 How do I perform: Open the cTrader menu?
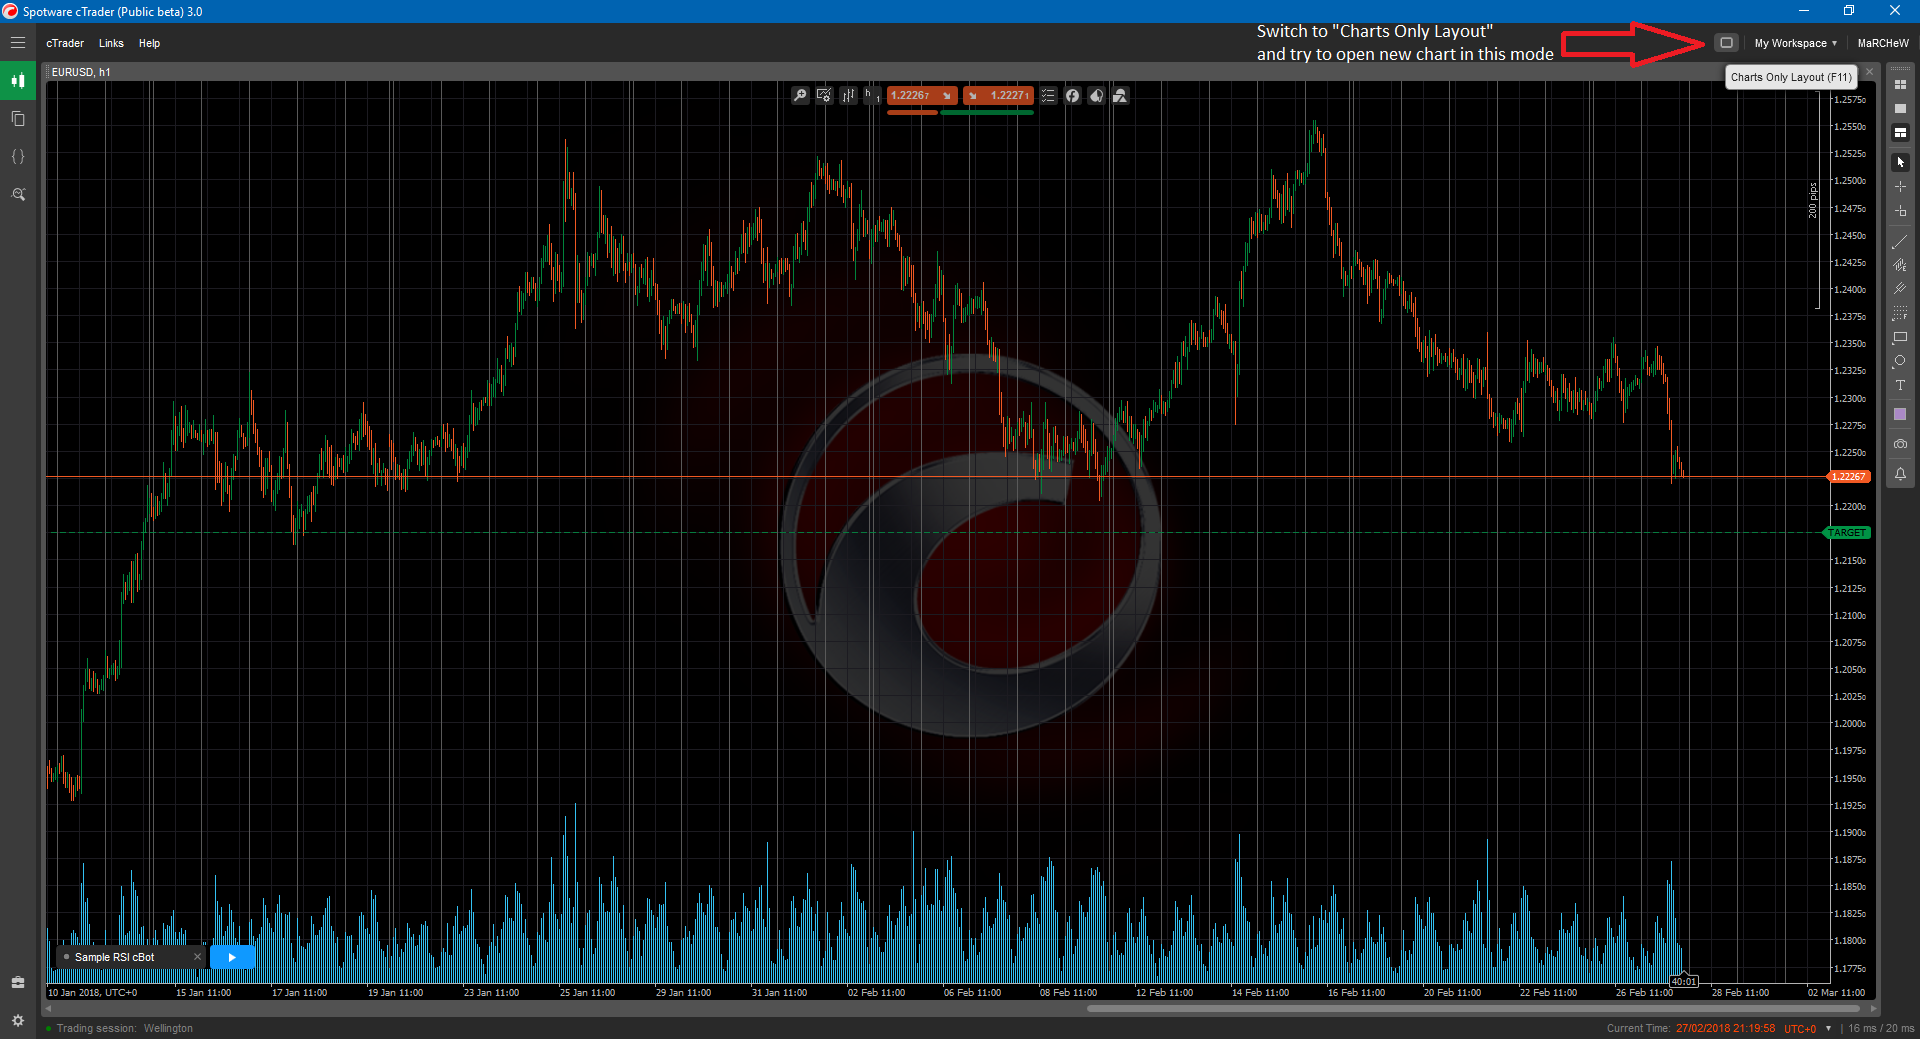65,43
